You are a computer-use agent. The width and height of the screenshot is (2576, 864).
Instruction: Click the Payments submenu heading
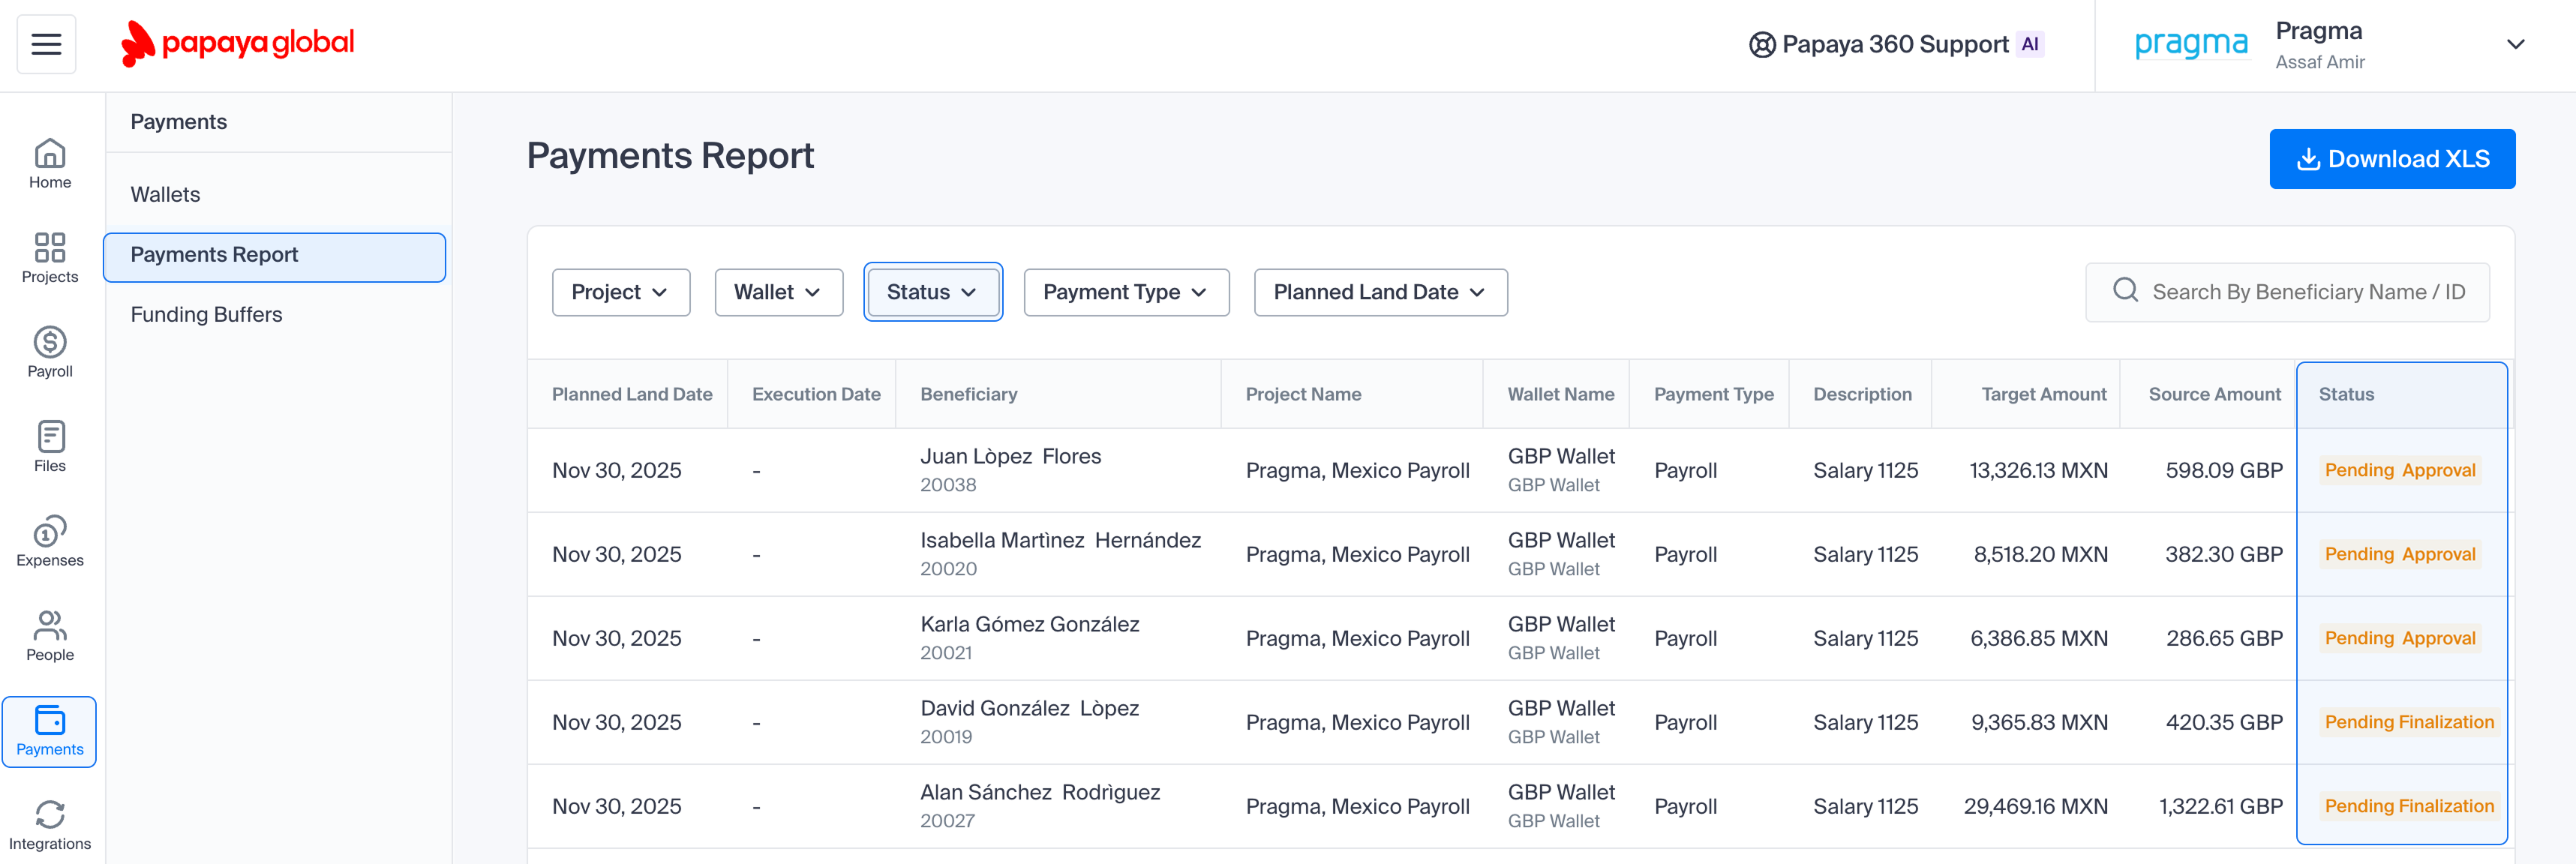point(178,122)
